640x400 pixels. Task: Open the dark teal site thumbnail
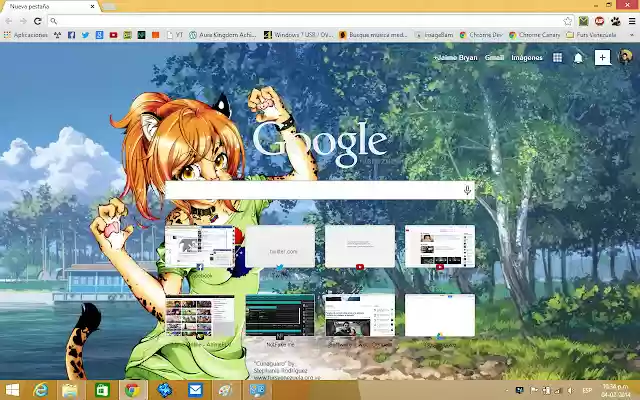(x=280, y=316)
